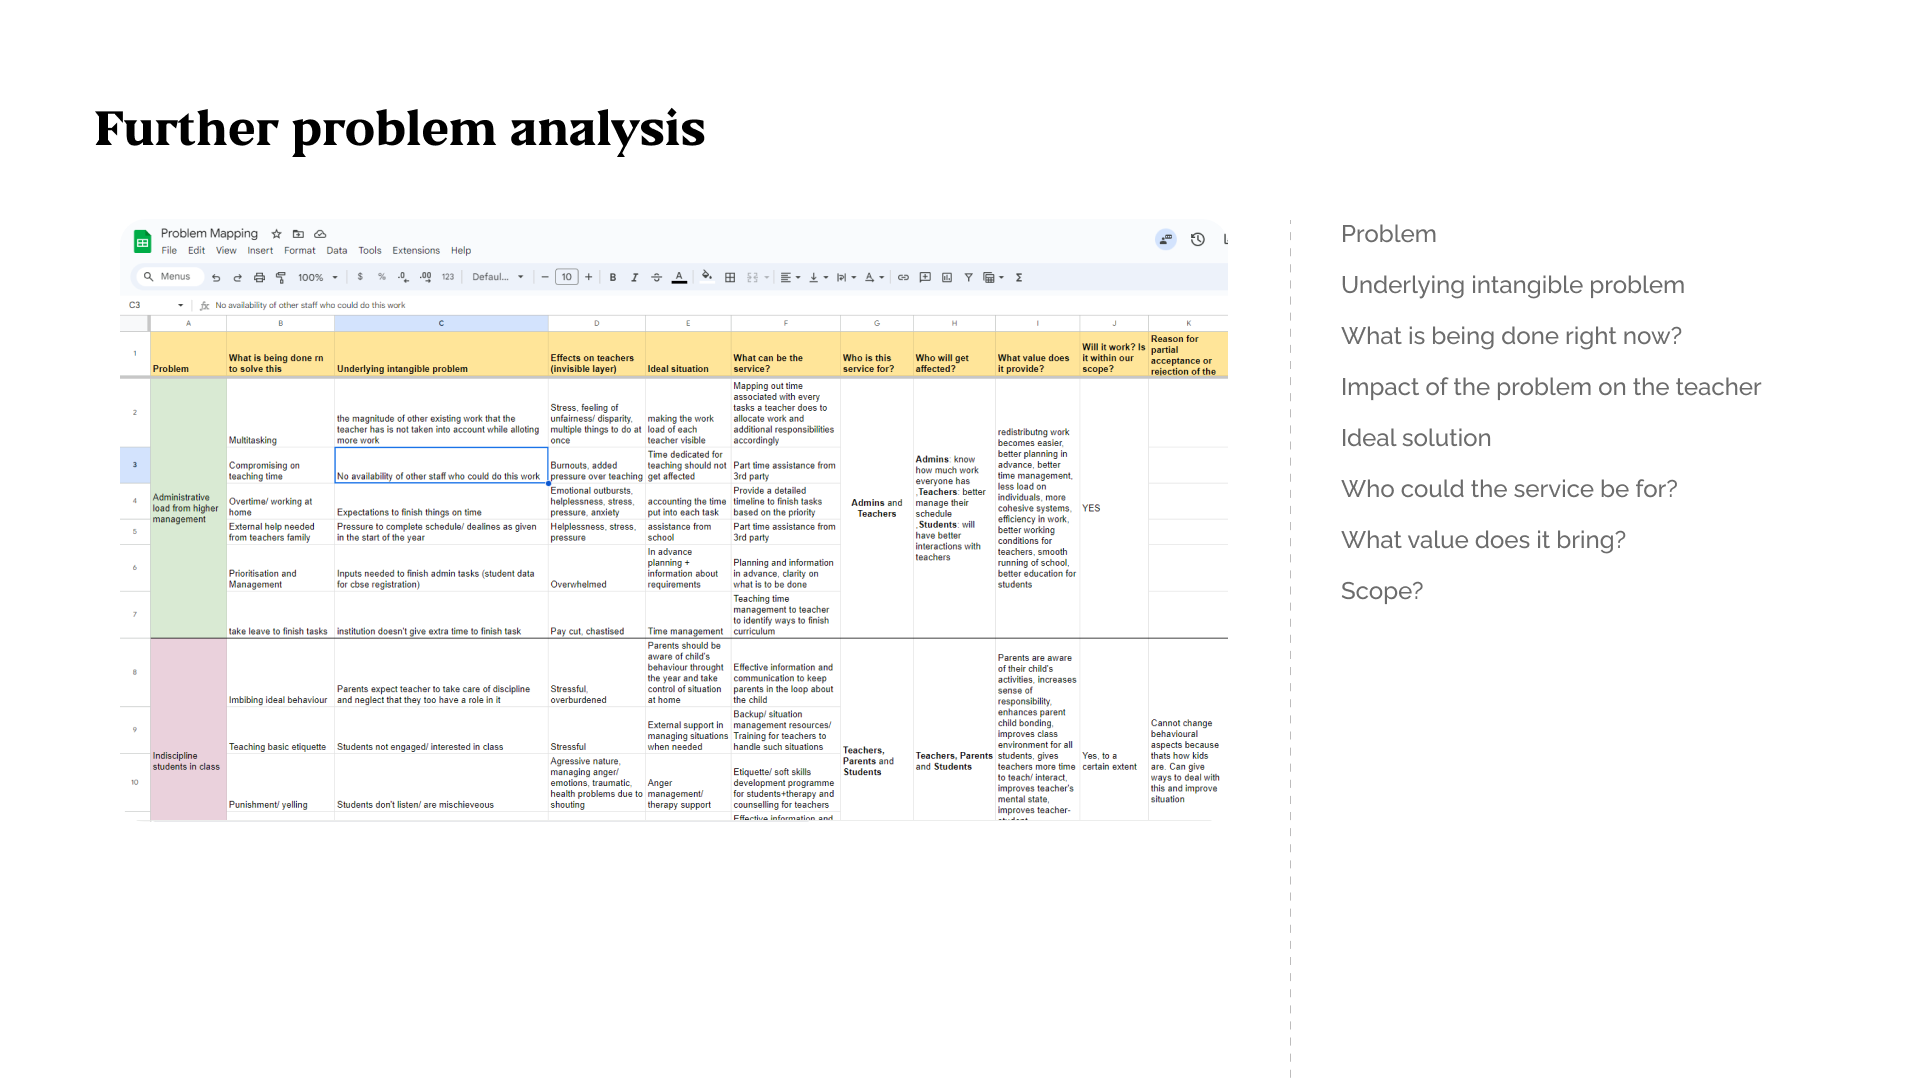The width and height of the screenshot is (1920, 1080).
Task: Click the Menus search box
Action: [x=173, y=277]
